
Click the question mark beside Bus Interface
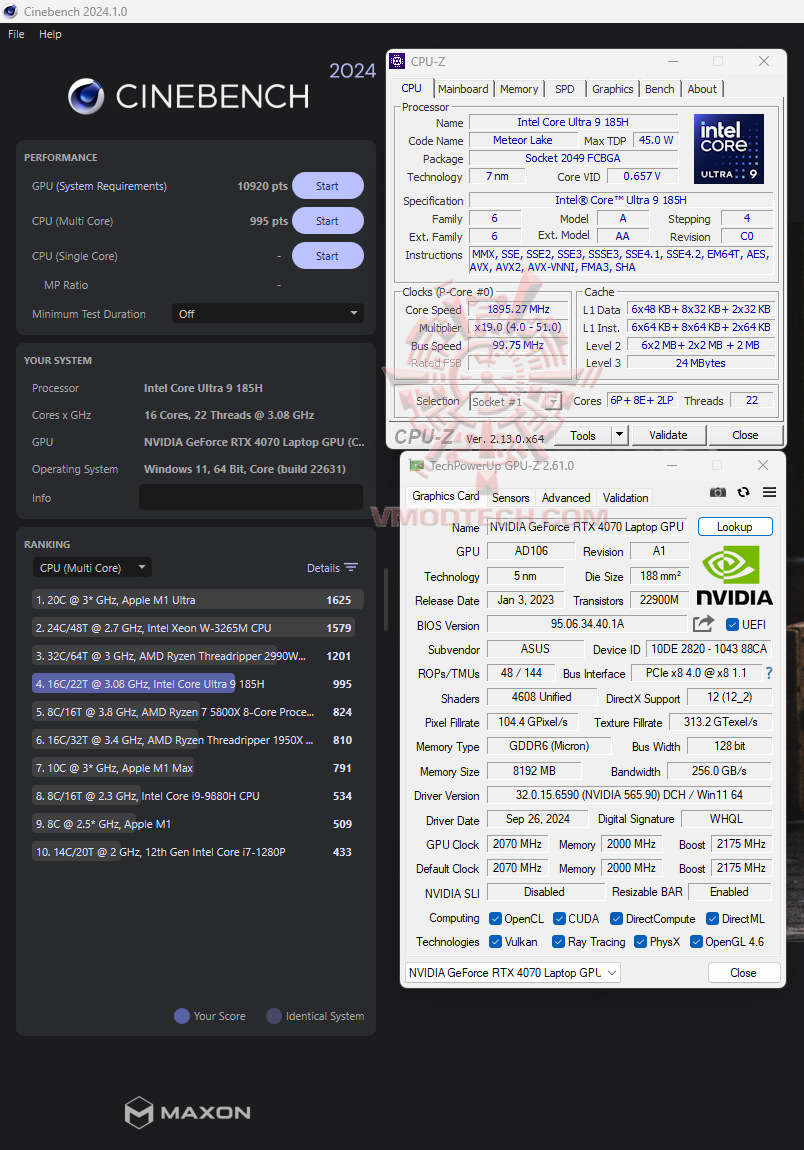click(x=768, y=672)
